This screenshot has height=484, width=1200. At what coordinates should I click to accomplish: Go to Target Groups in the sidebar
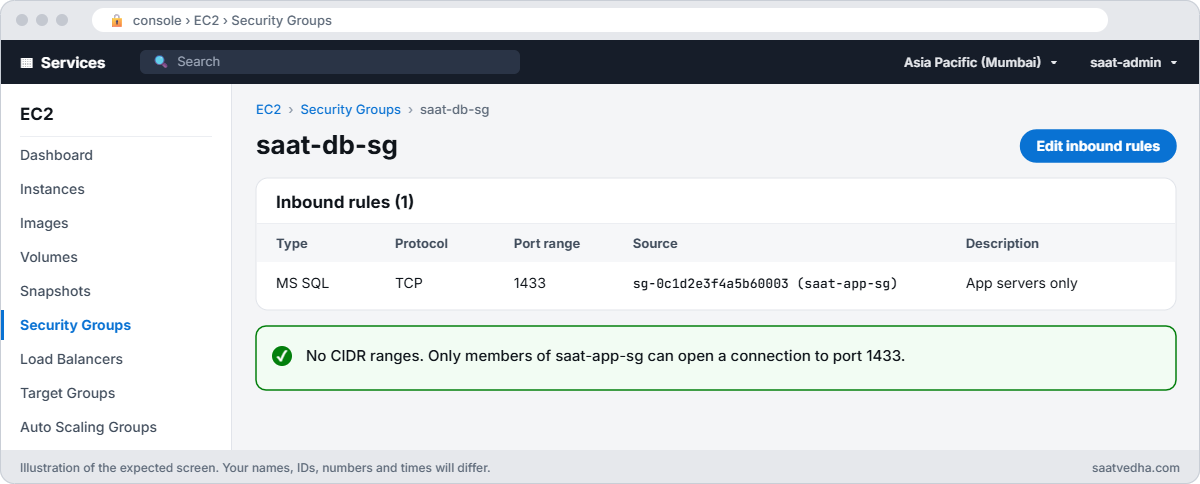68,393
